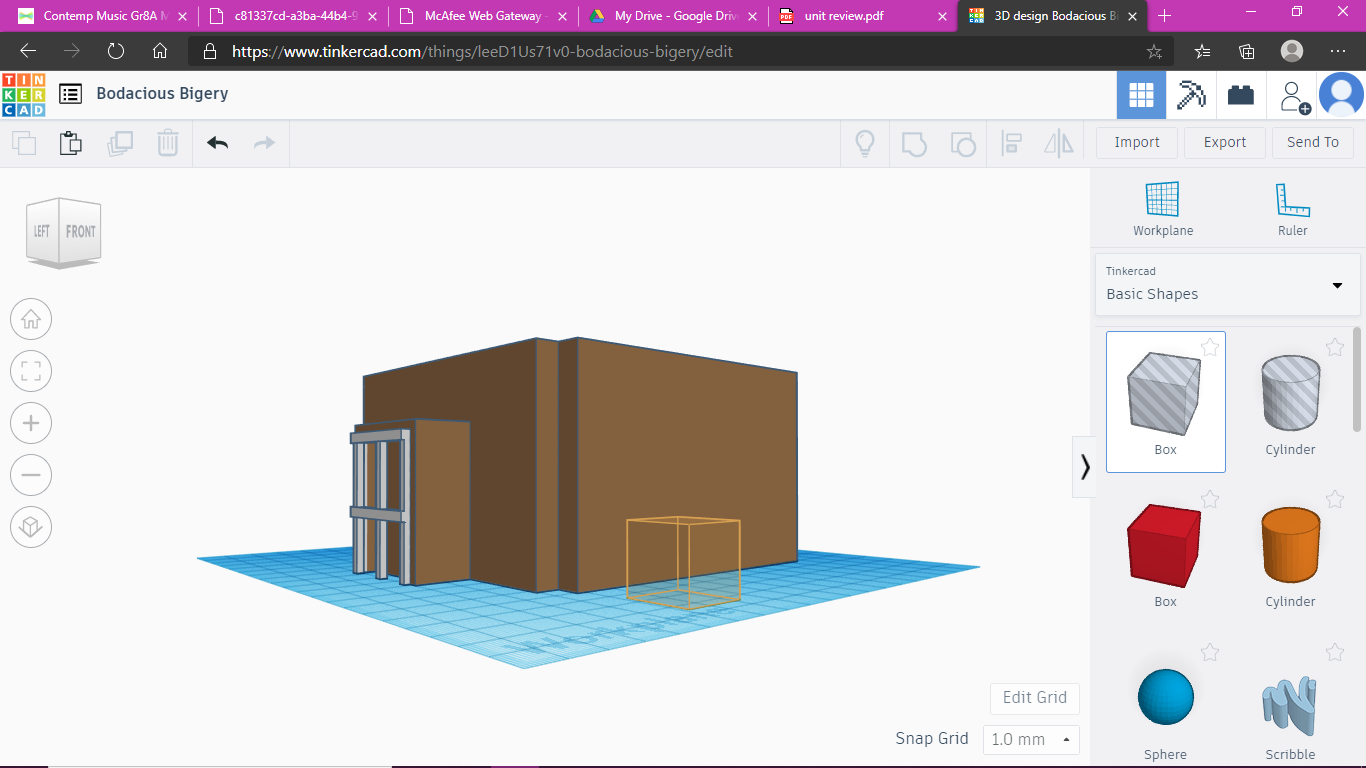Open the Bricks mode

click(1241, 95)
